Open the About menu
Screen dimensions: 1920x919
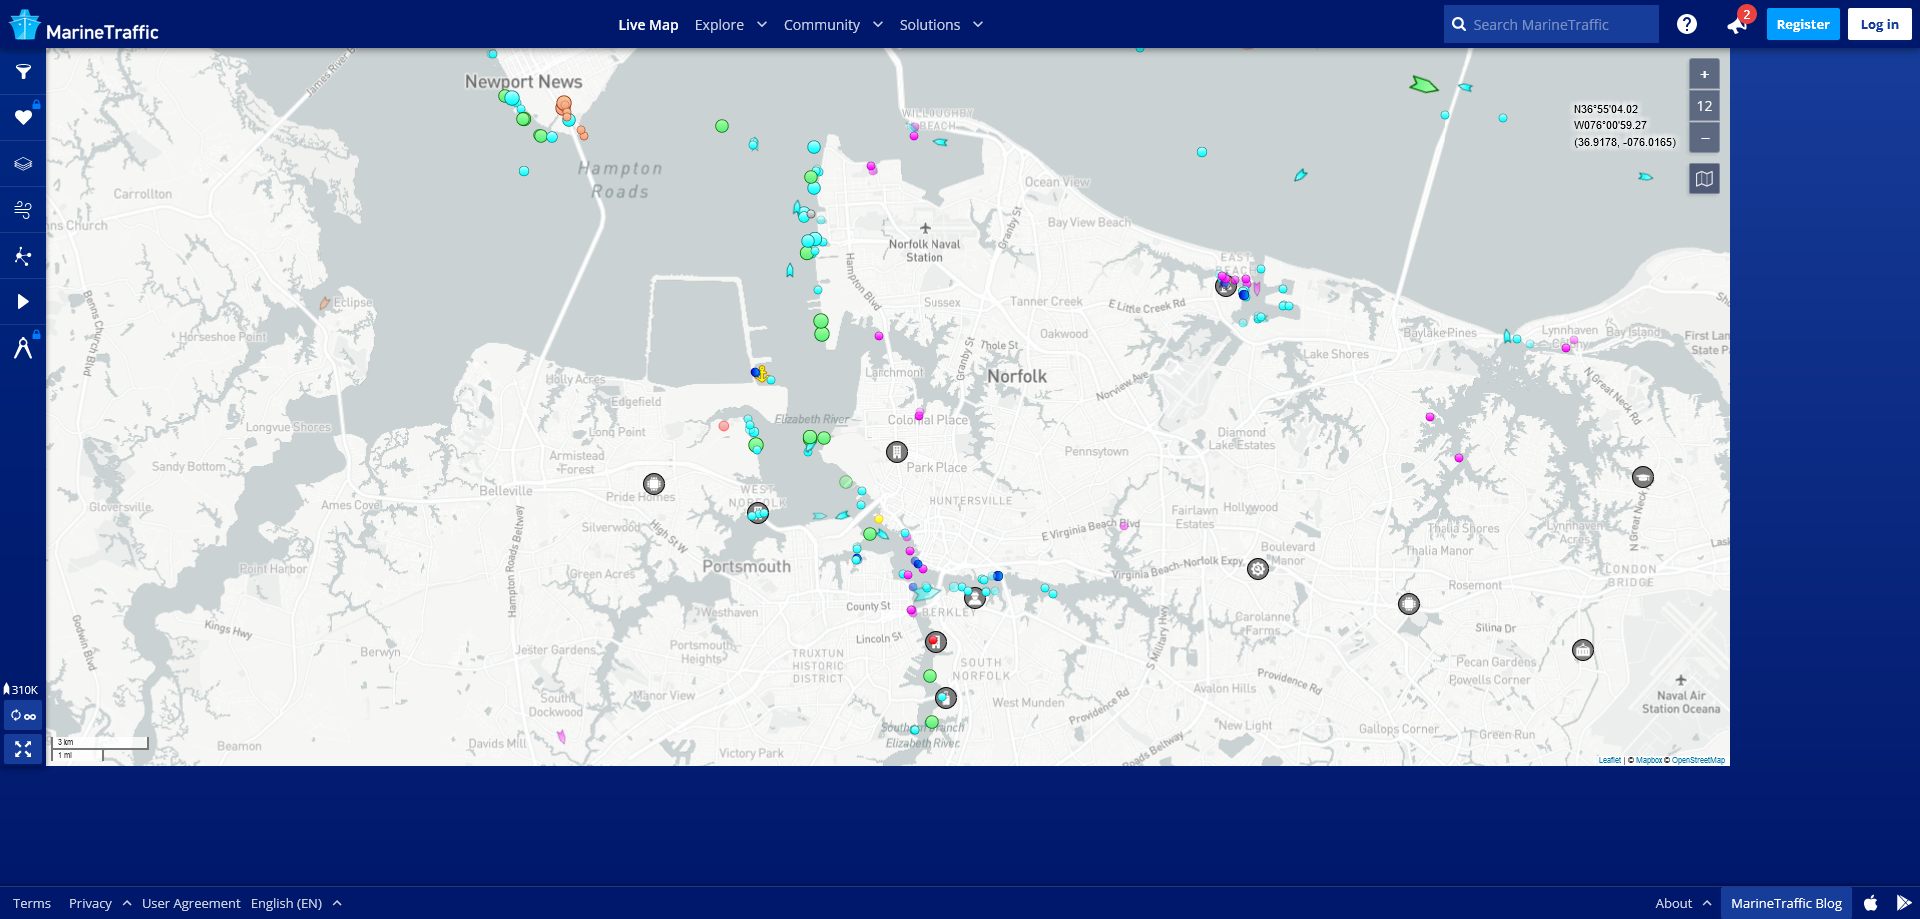point(1674,903)
